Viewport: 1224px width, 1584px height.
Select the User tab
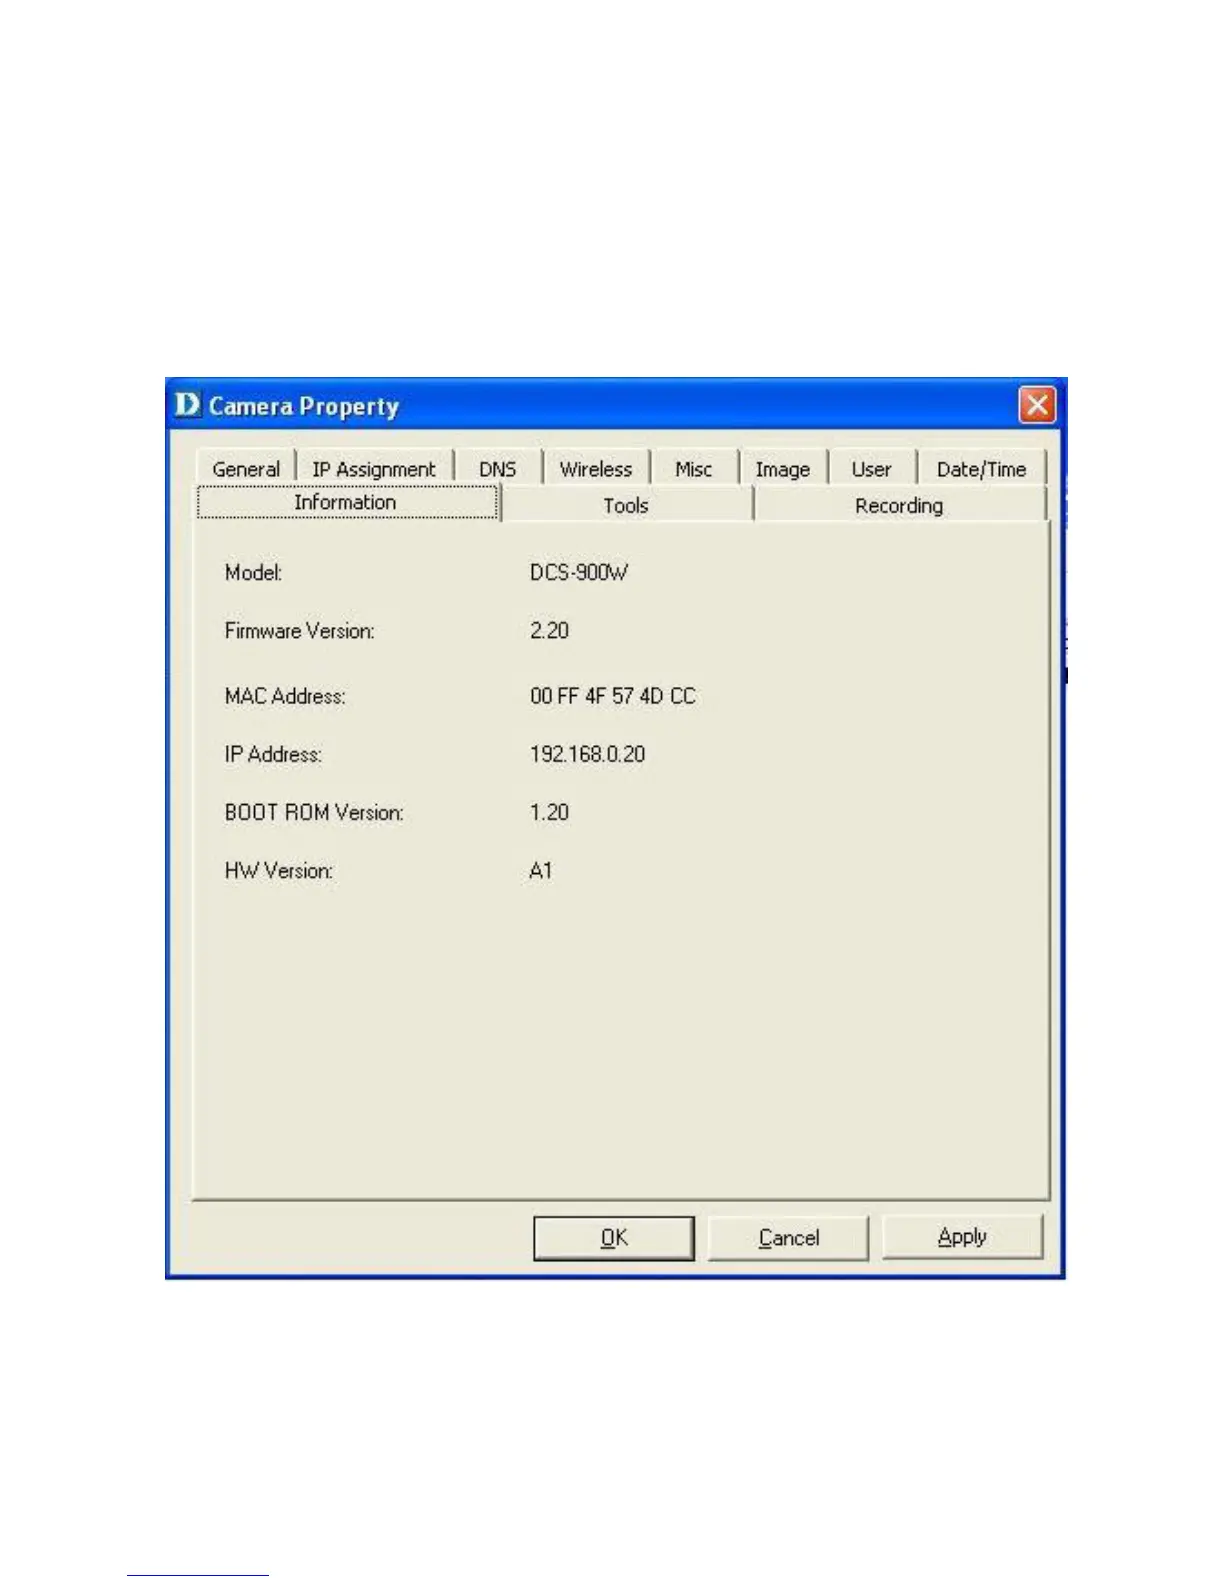coord(871,469)
